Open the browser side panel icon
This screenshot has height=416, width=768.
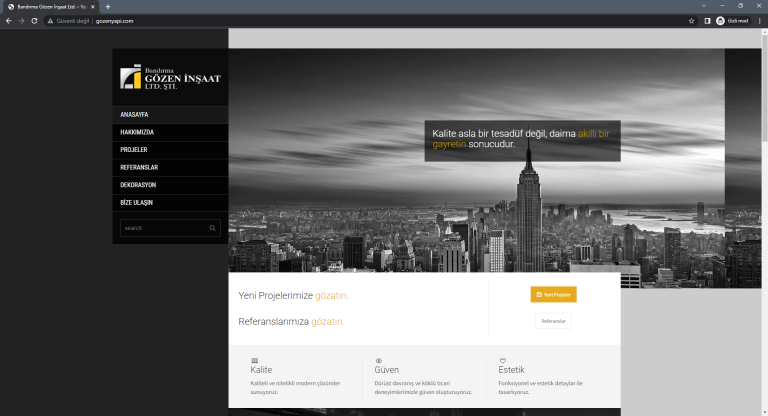(707, 21)
